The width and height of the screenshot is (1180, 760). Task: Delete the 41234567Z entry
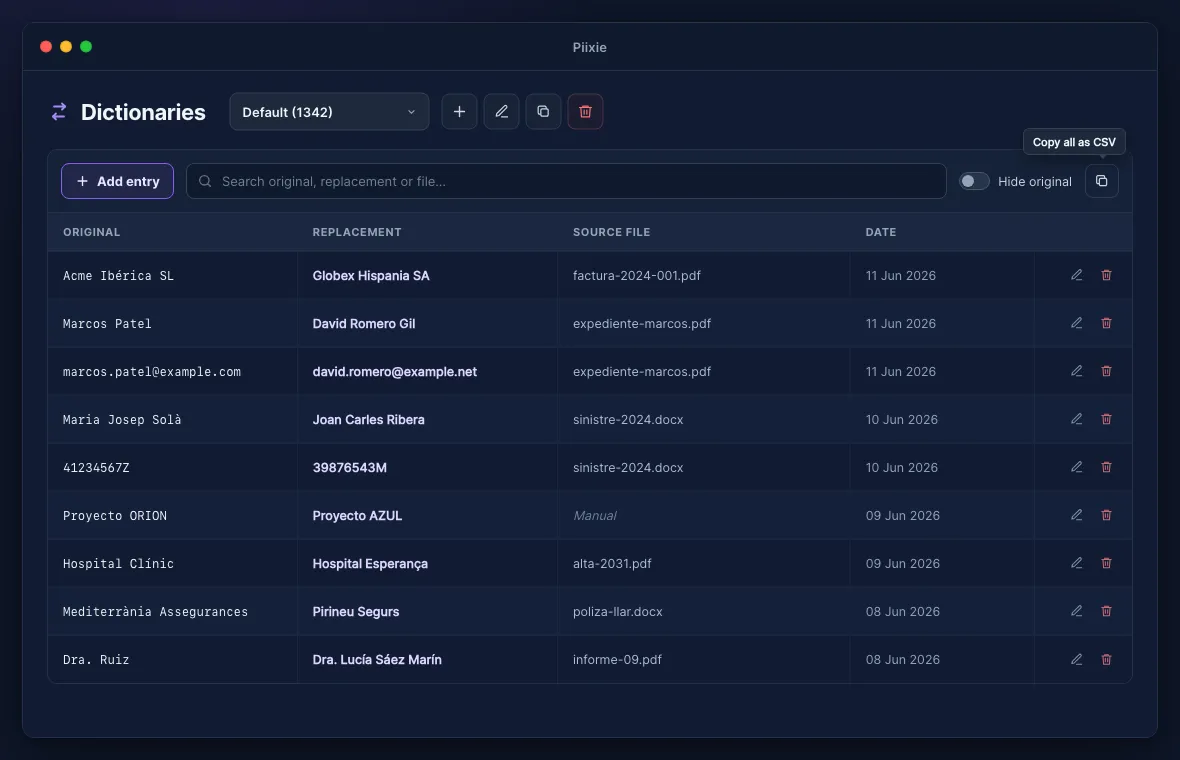click(1106, 467)
